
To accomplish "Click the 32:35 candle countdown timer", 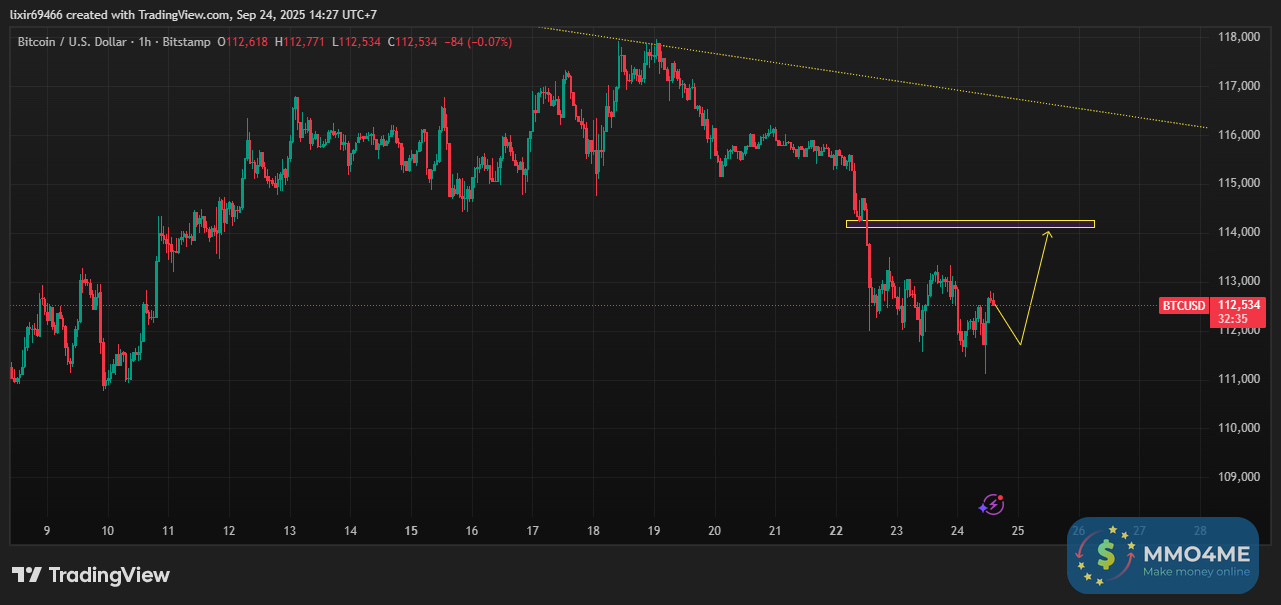I will (1231, 319).
